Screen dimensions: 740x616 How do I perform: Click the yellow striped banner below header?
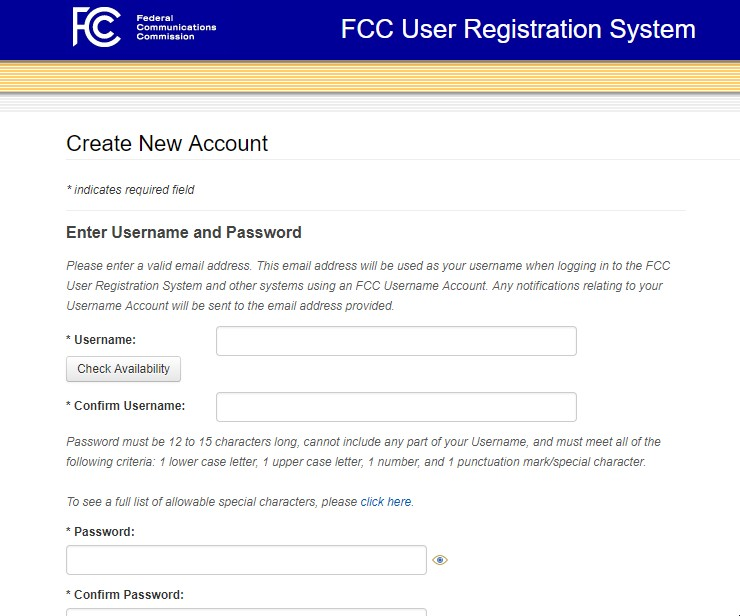tap(370, 77)
